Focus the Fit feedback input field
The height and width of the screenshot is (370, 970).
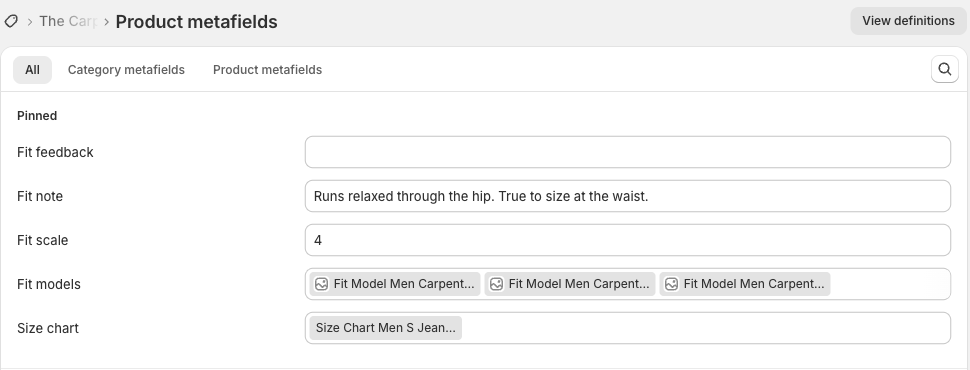click(627, 152)
